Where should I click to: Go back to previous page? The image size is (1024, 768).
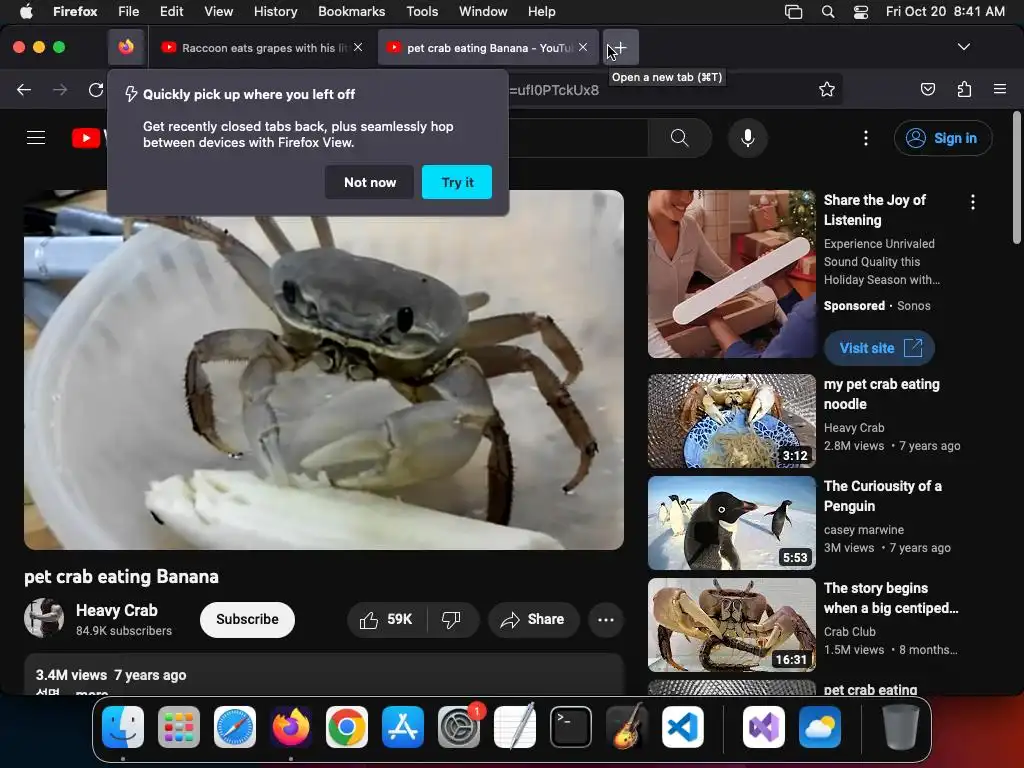[24, 89]
